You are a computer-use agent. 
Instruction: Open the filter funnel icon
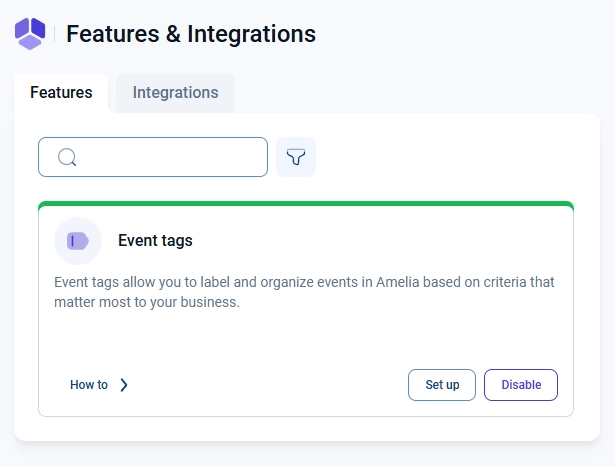[x=296, y=157]
